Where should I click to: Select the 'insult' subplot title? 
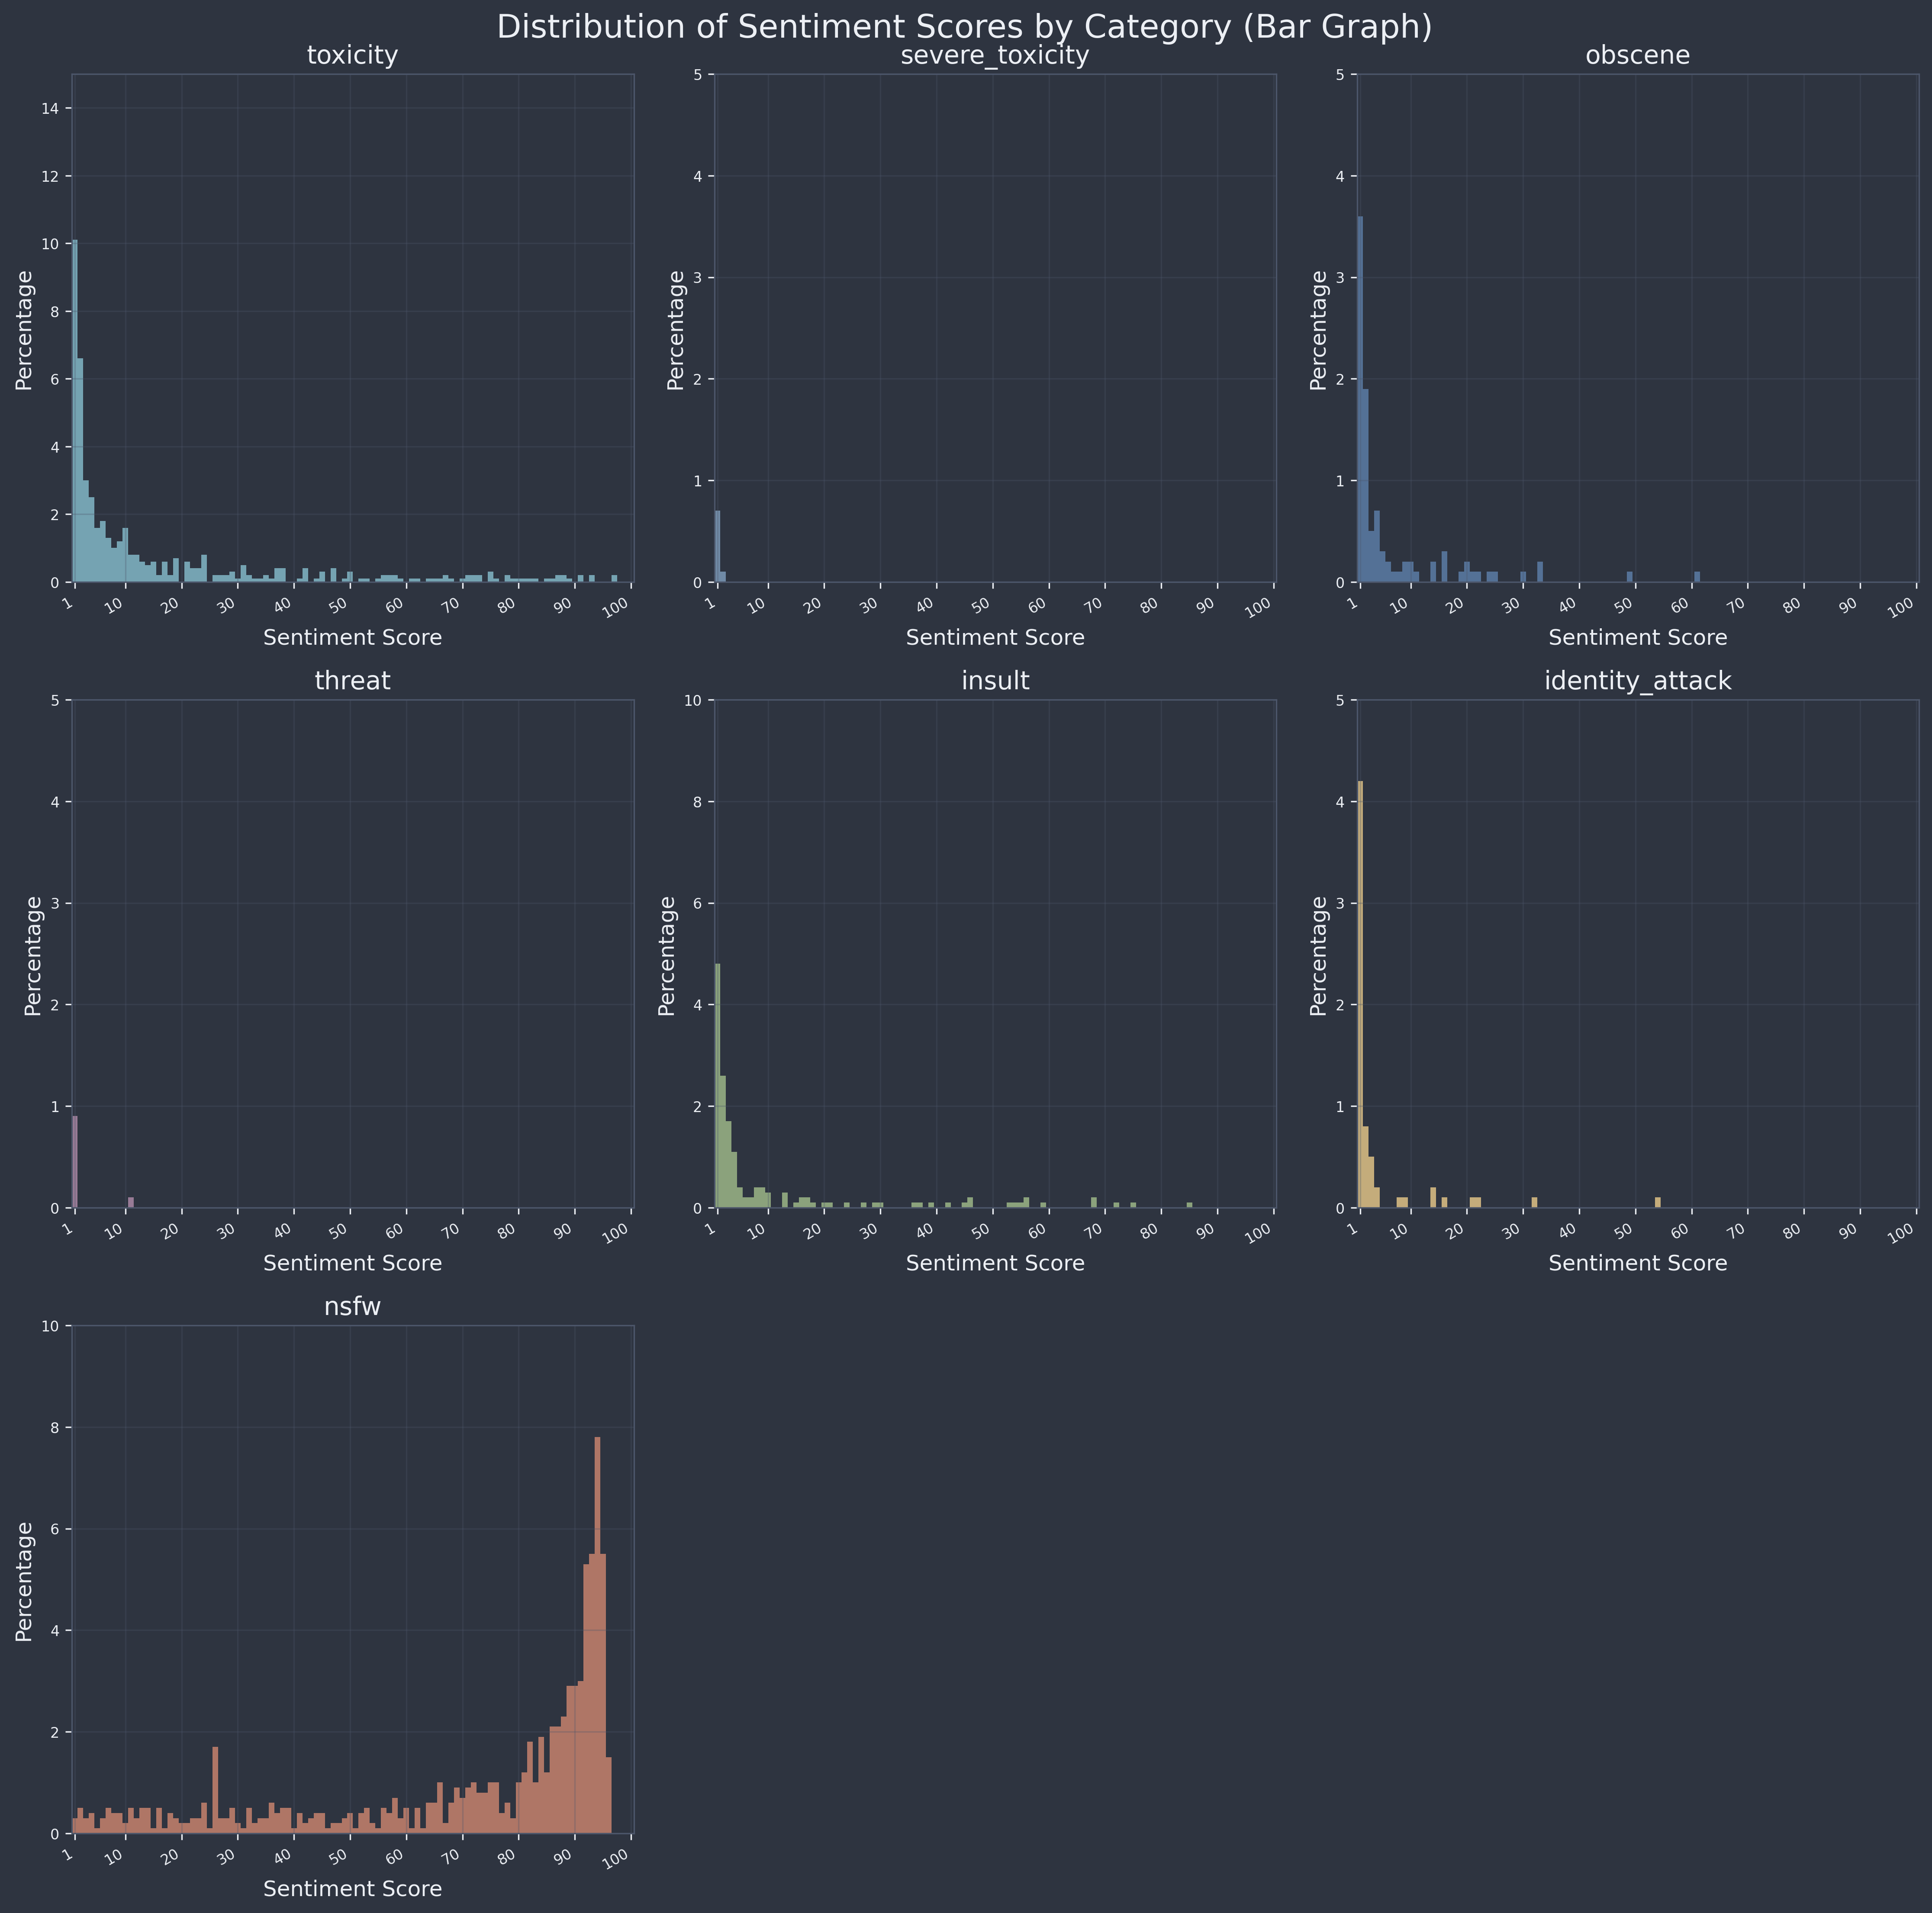click(x=994, y=681)
